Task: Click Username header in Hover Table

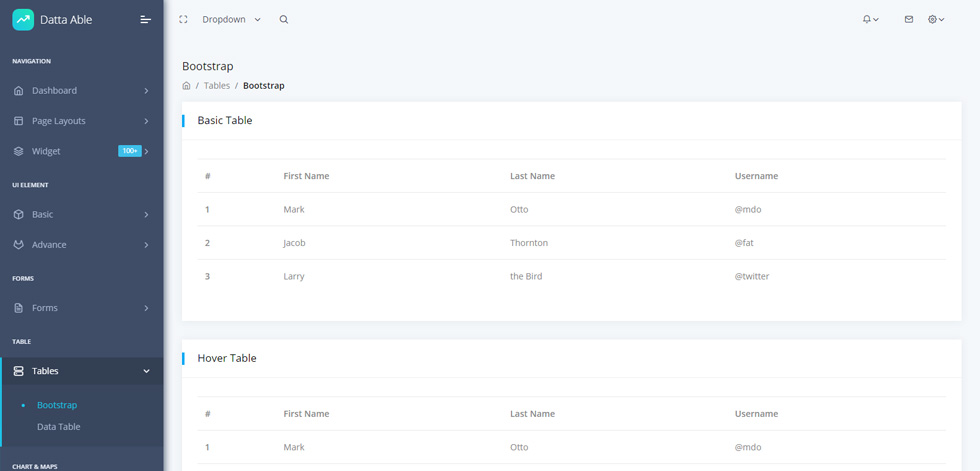Action: 756,414
